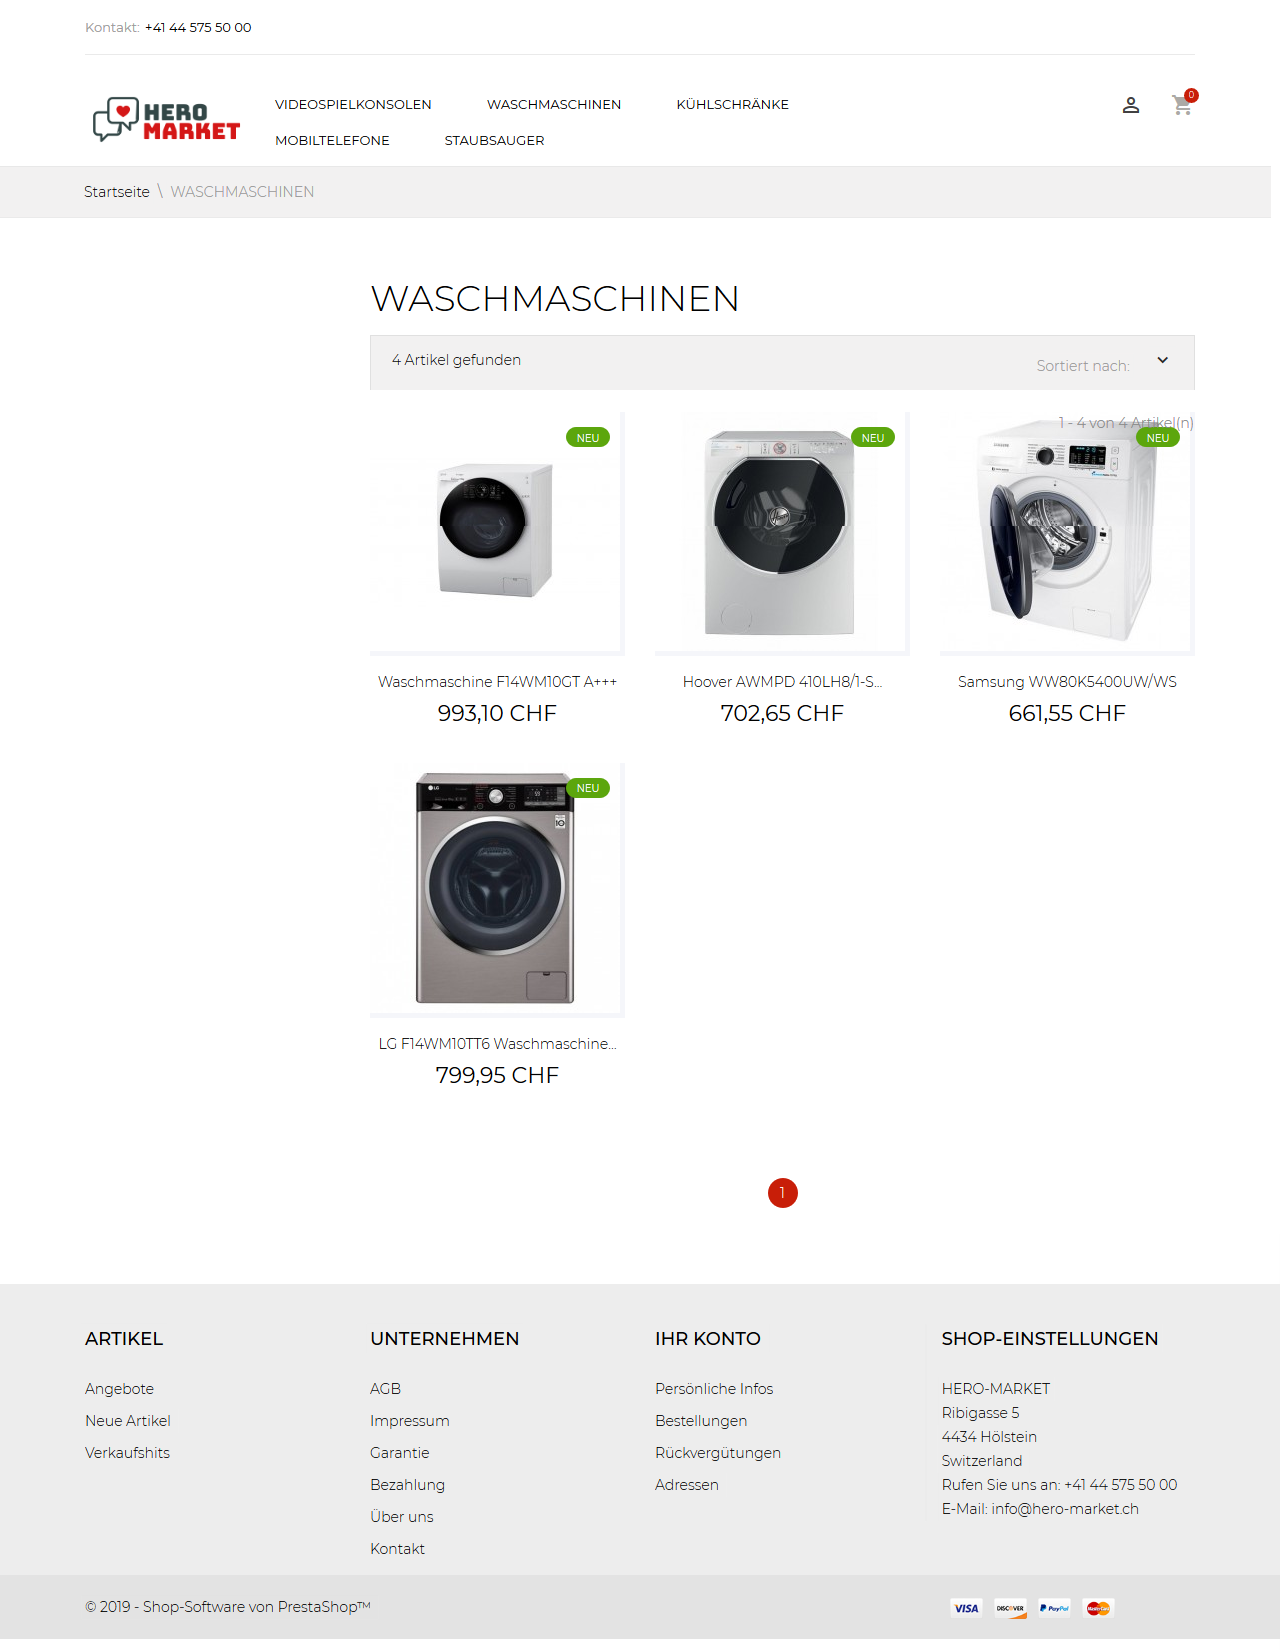The image size is (1280, 1650).
Task: Open the shopping cart icon
Action: [1183, 104]
